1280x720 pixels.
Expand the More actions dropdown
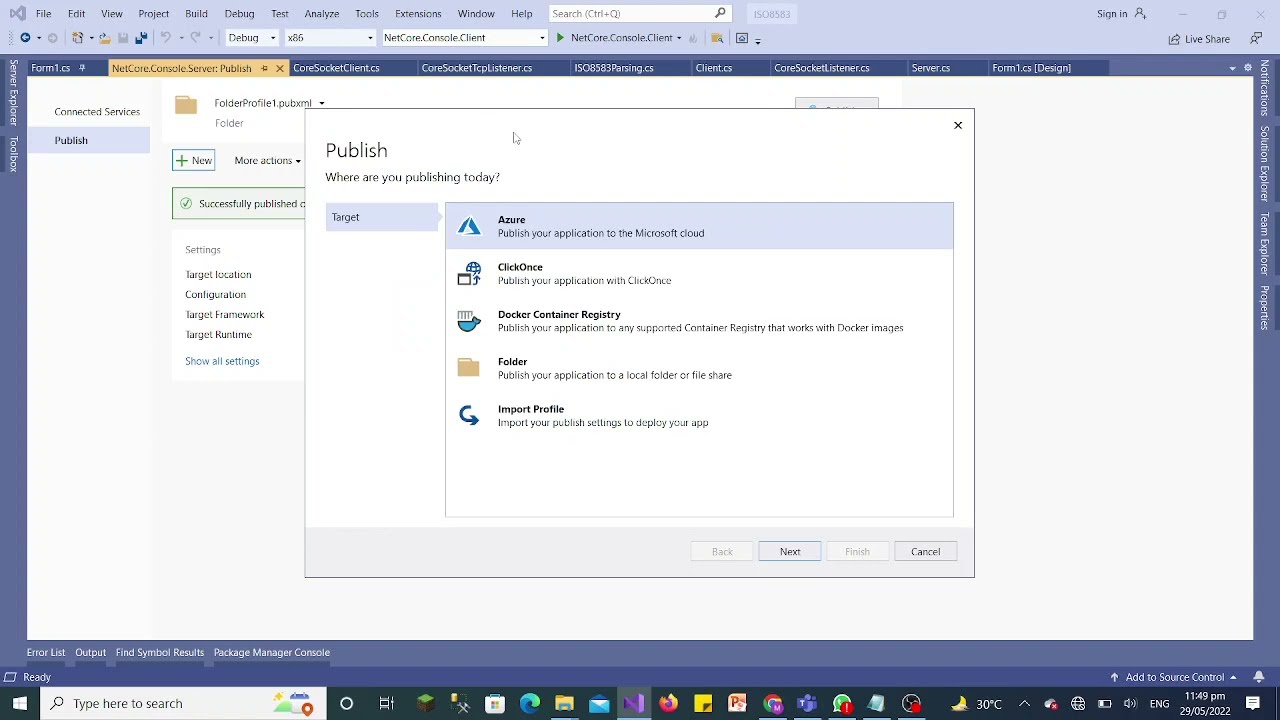(x=267, y=160)
